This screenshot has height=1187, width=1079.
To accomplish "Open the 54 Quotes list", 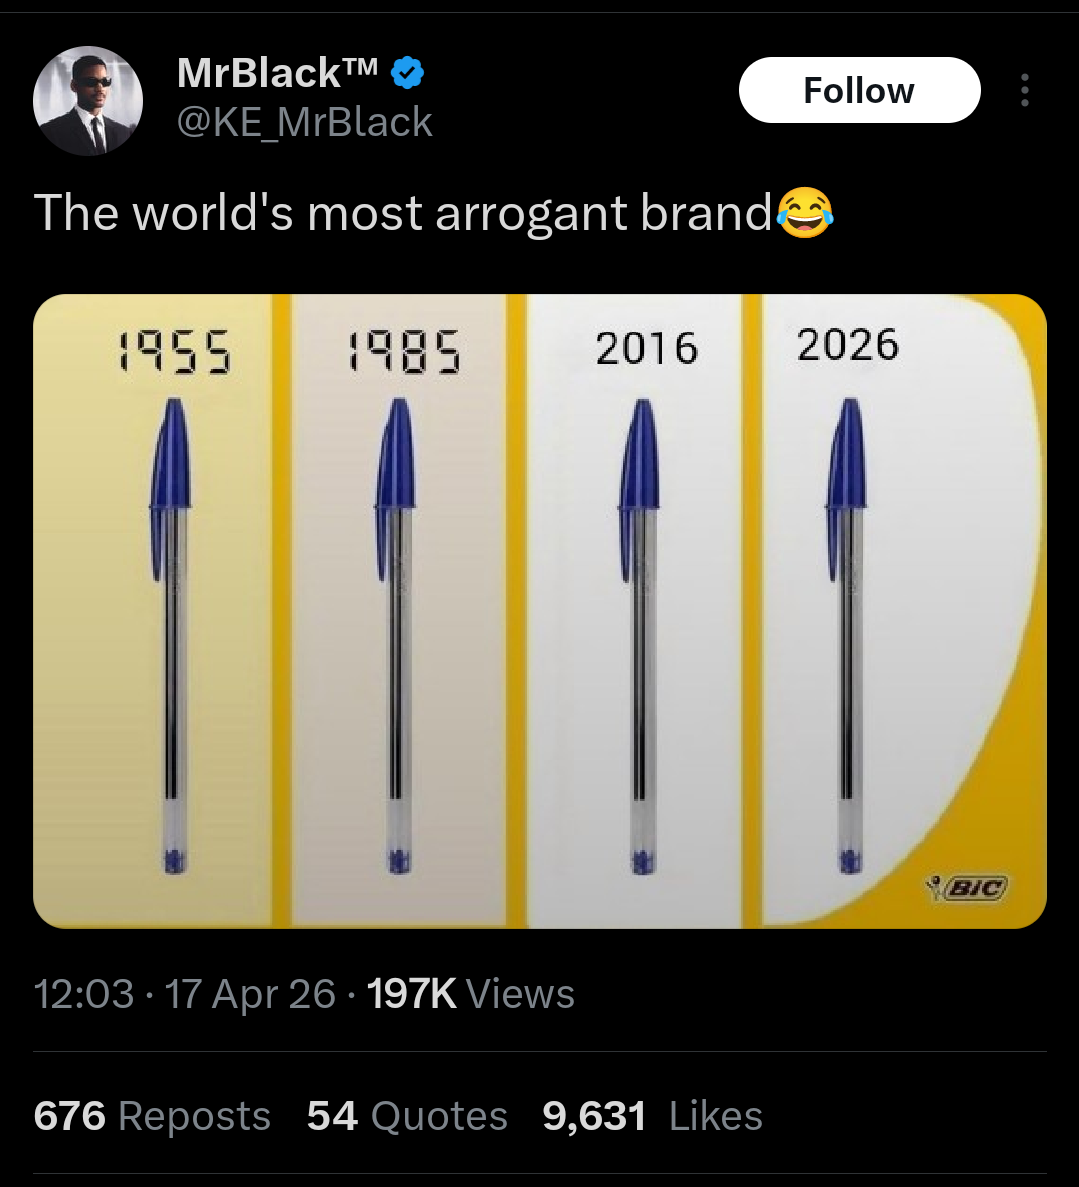I will [404, 1115].
